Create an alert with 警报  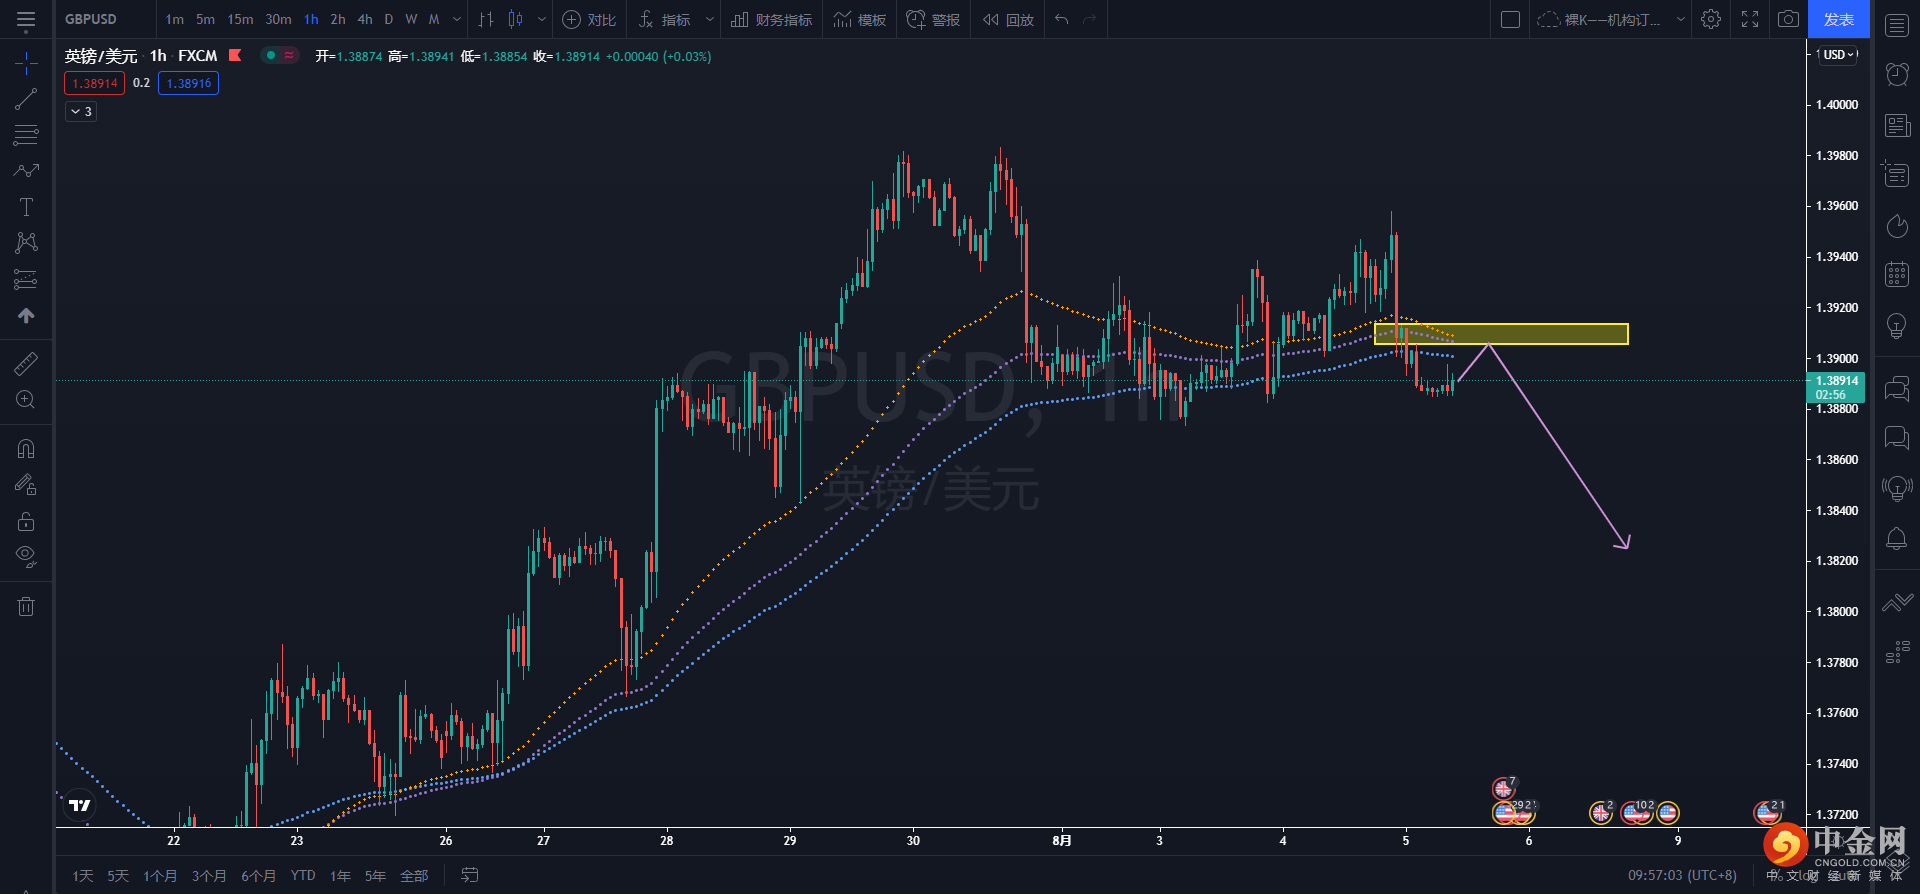tap(933, 19)
